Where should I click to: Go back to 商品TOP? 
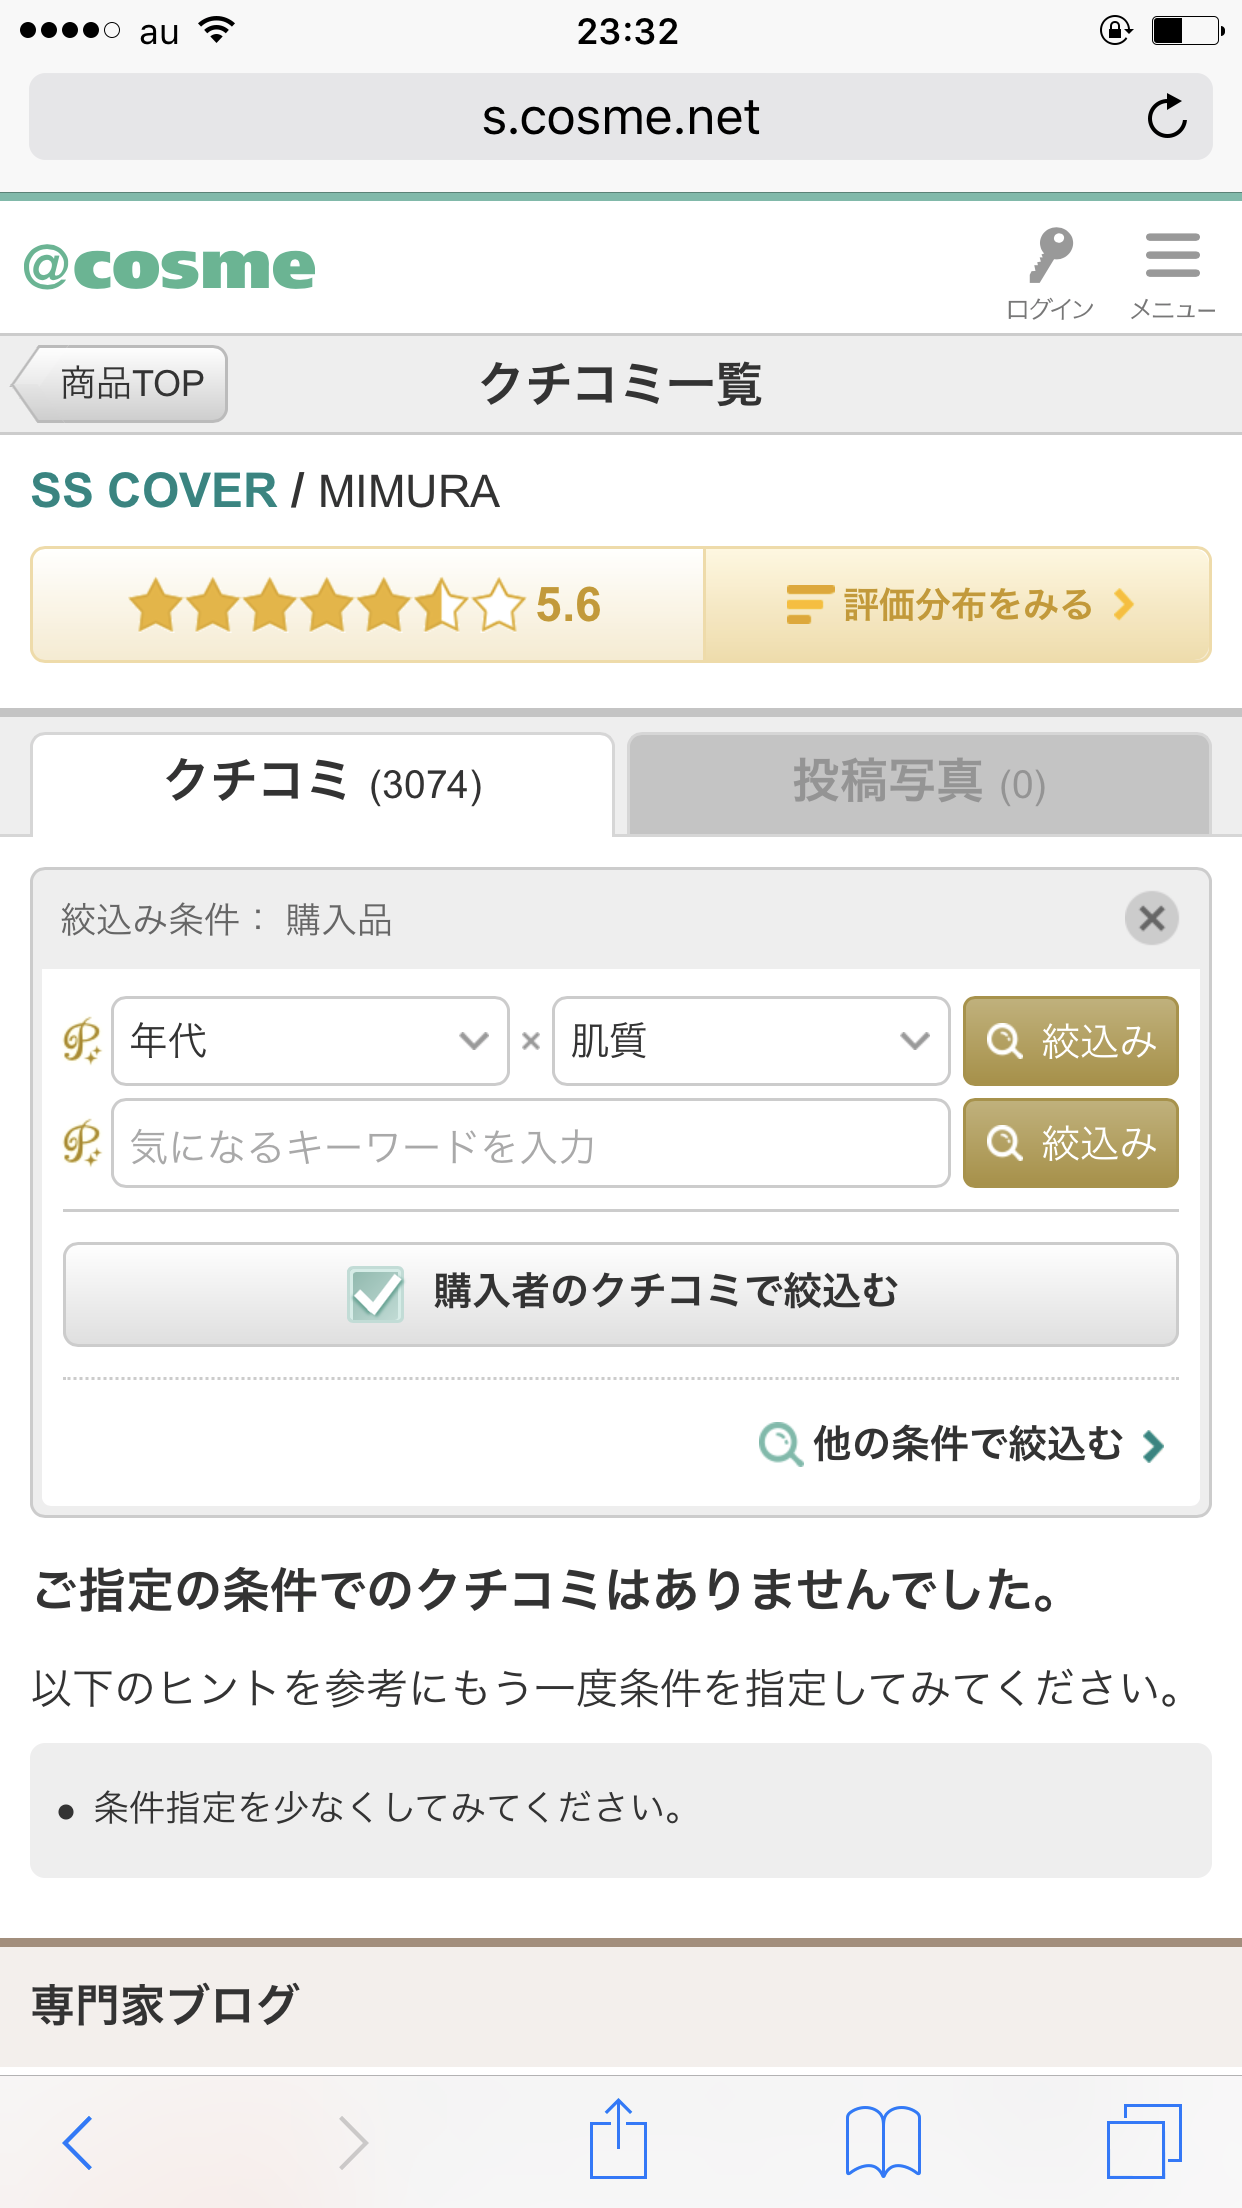[x=120, y=384]
